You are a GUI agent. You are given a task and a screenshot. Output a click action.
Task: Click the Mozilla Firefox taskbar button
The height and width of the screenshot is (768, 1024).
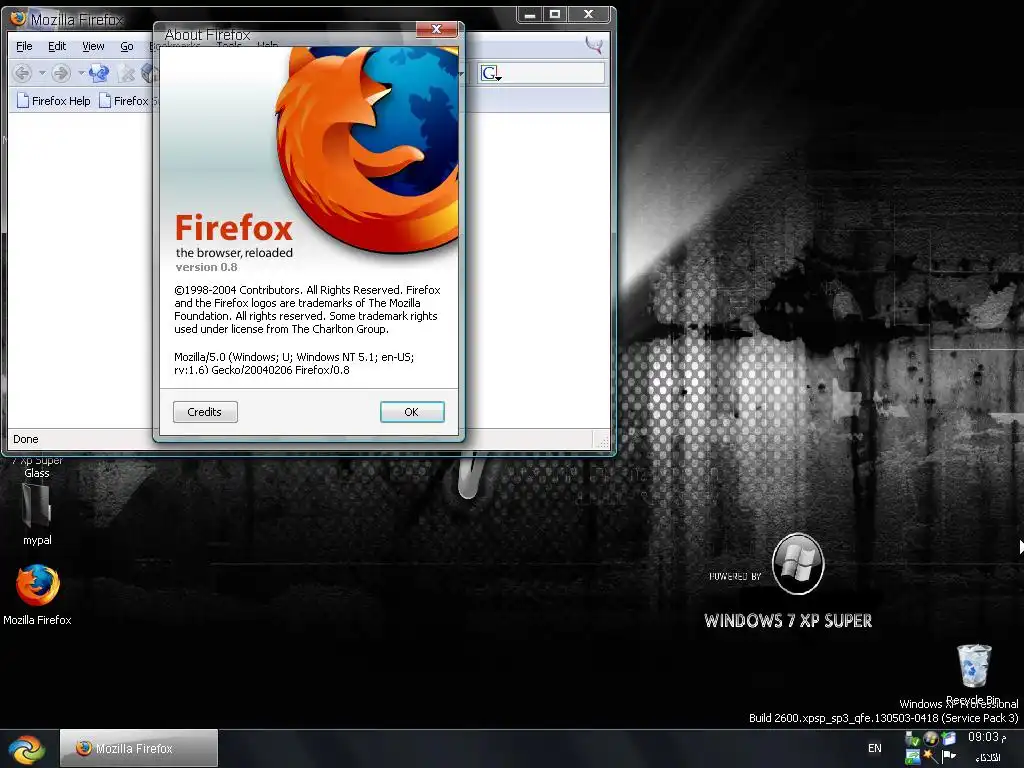[x=139, y=748]
